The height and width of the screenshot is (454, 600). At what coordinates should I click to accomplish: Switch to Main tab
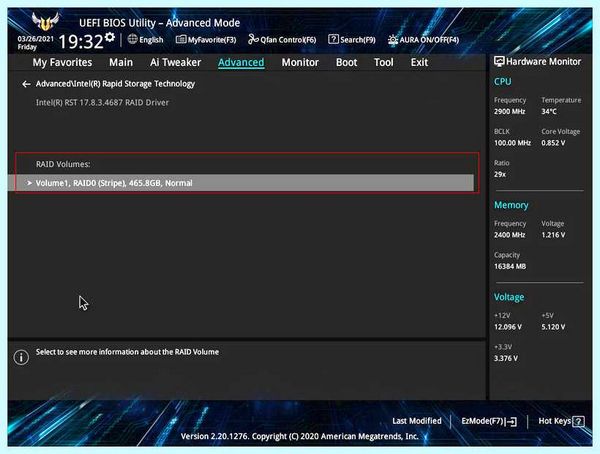point(121,62)
